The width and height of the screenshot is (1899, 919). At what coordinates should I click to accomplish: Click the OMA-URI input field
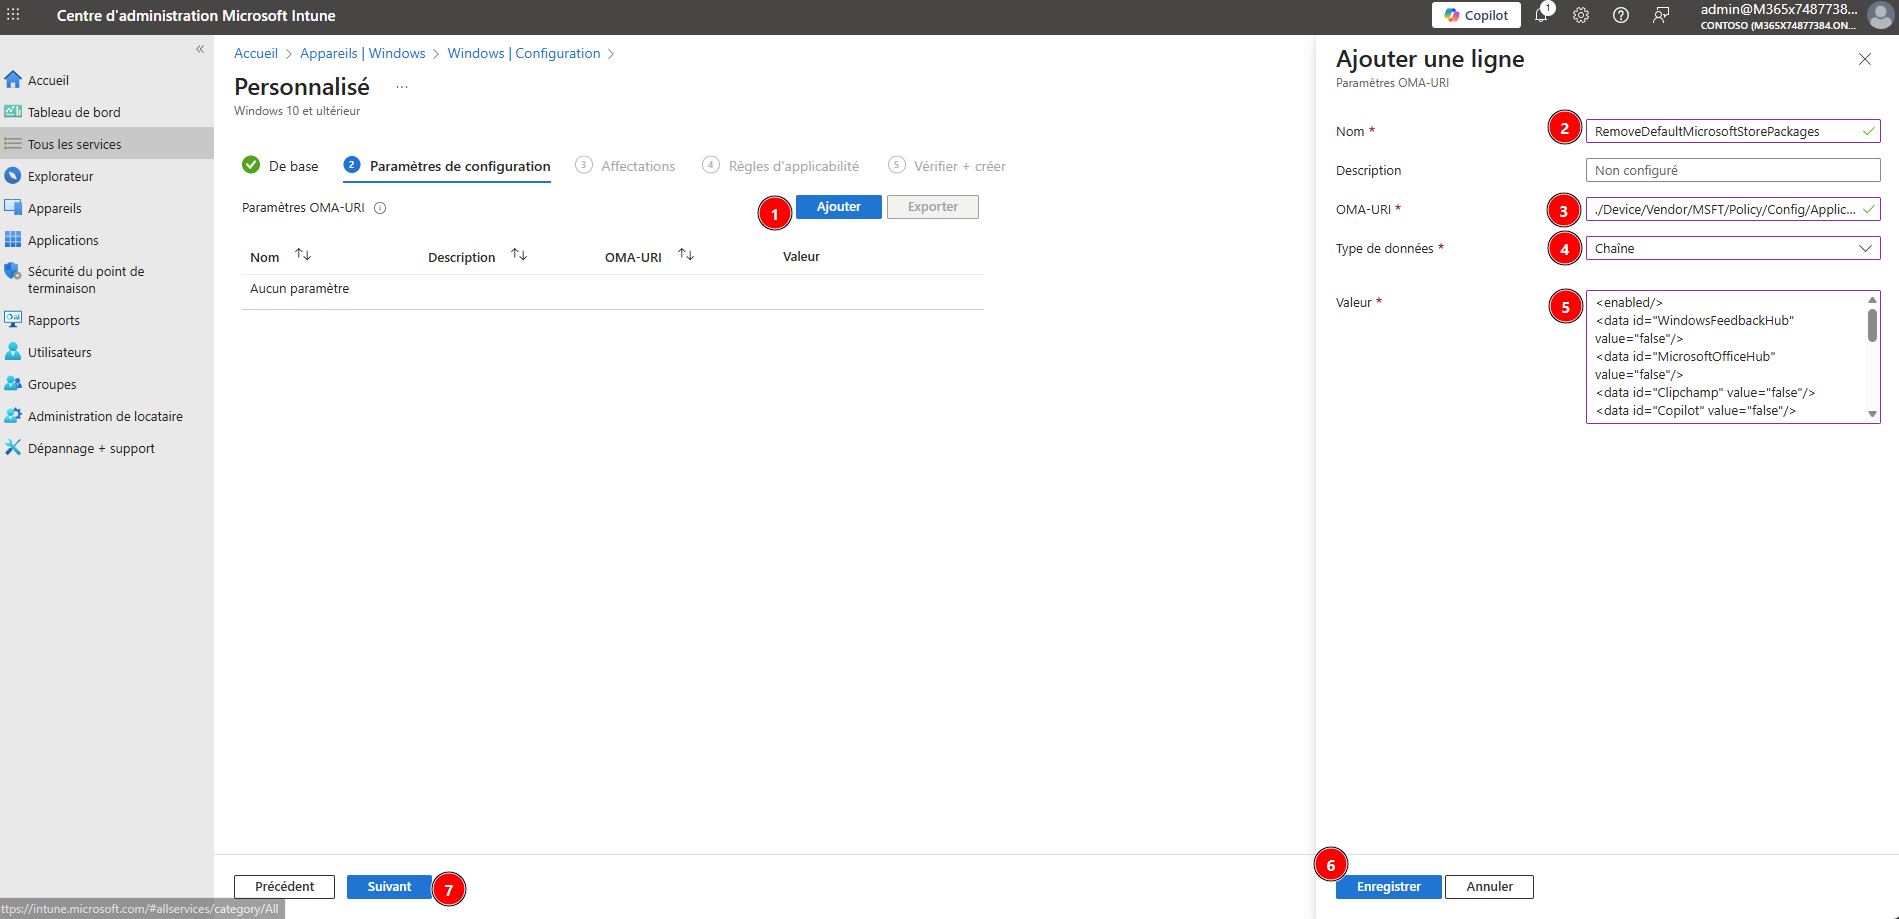(1733, 209)
